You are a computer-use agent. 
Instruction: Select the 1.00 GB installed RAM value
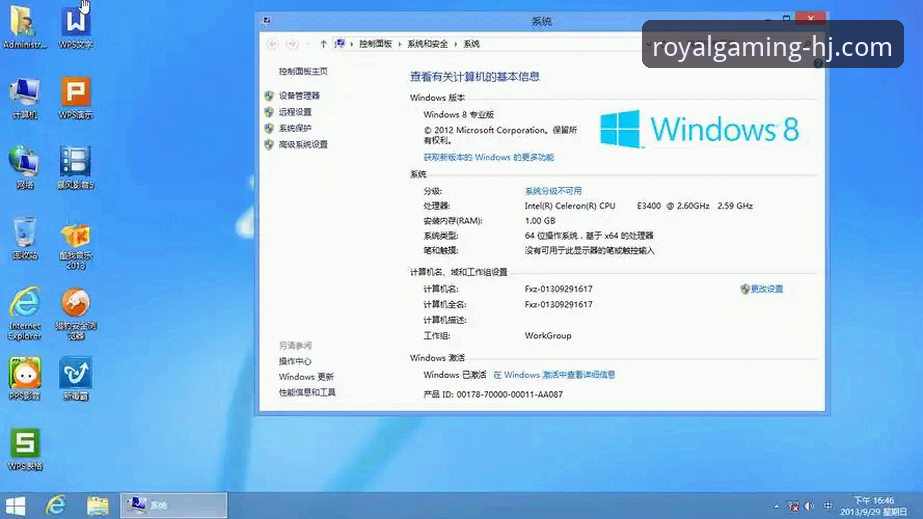coord(540,221)
